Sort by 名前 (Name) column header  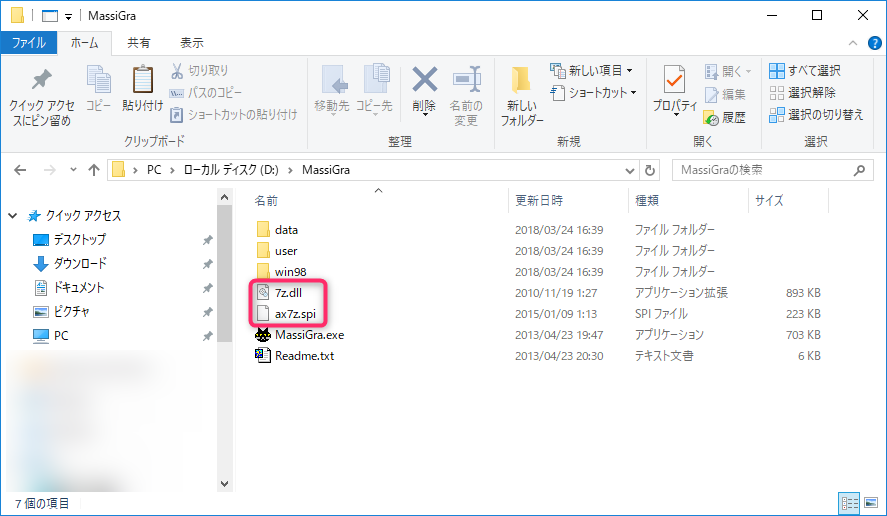pos(266,201)
